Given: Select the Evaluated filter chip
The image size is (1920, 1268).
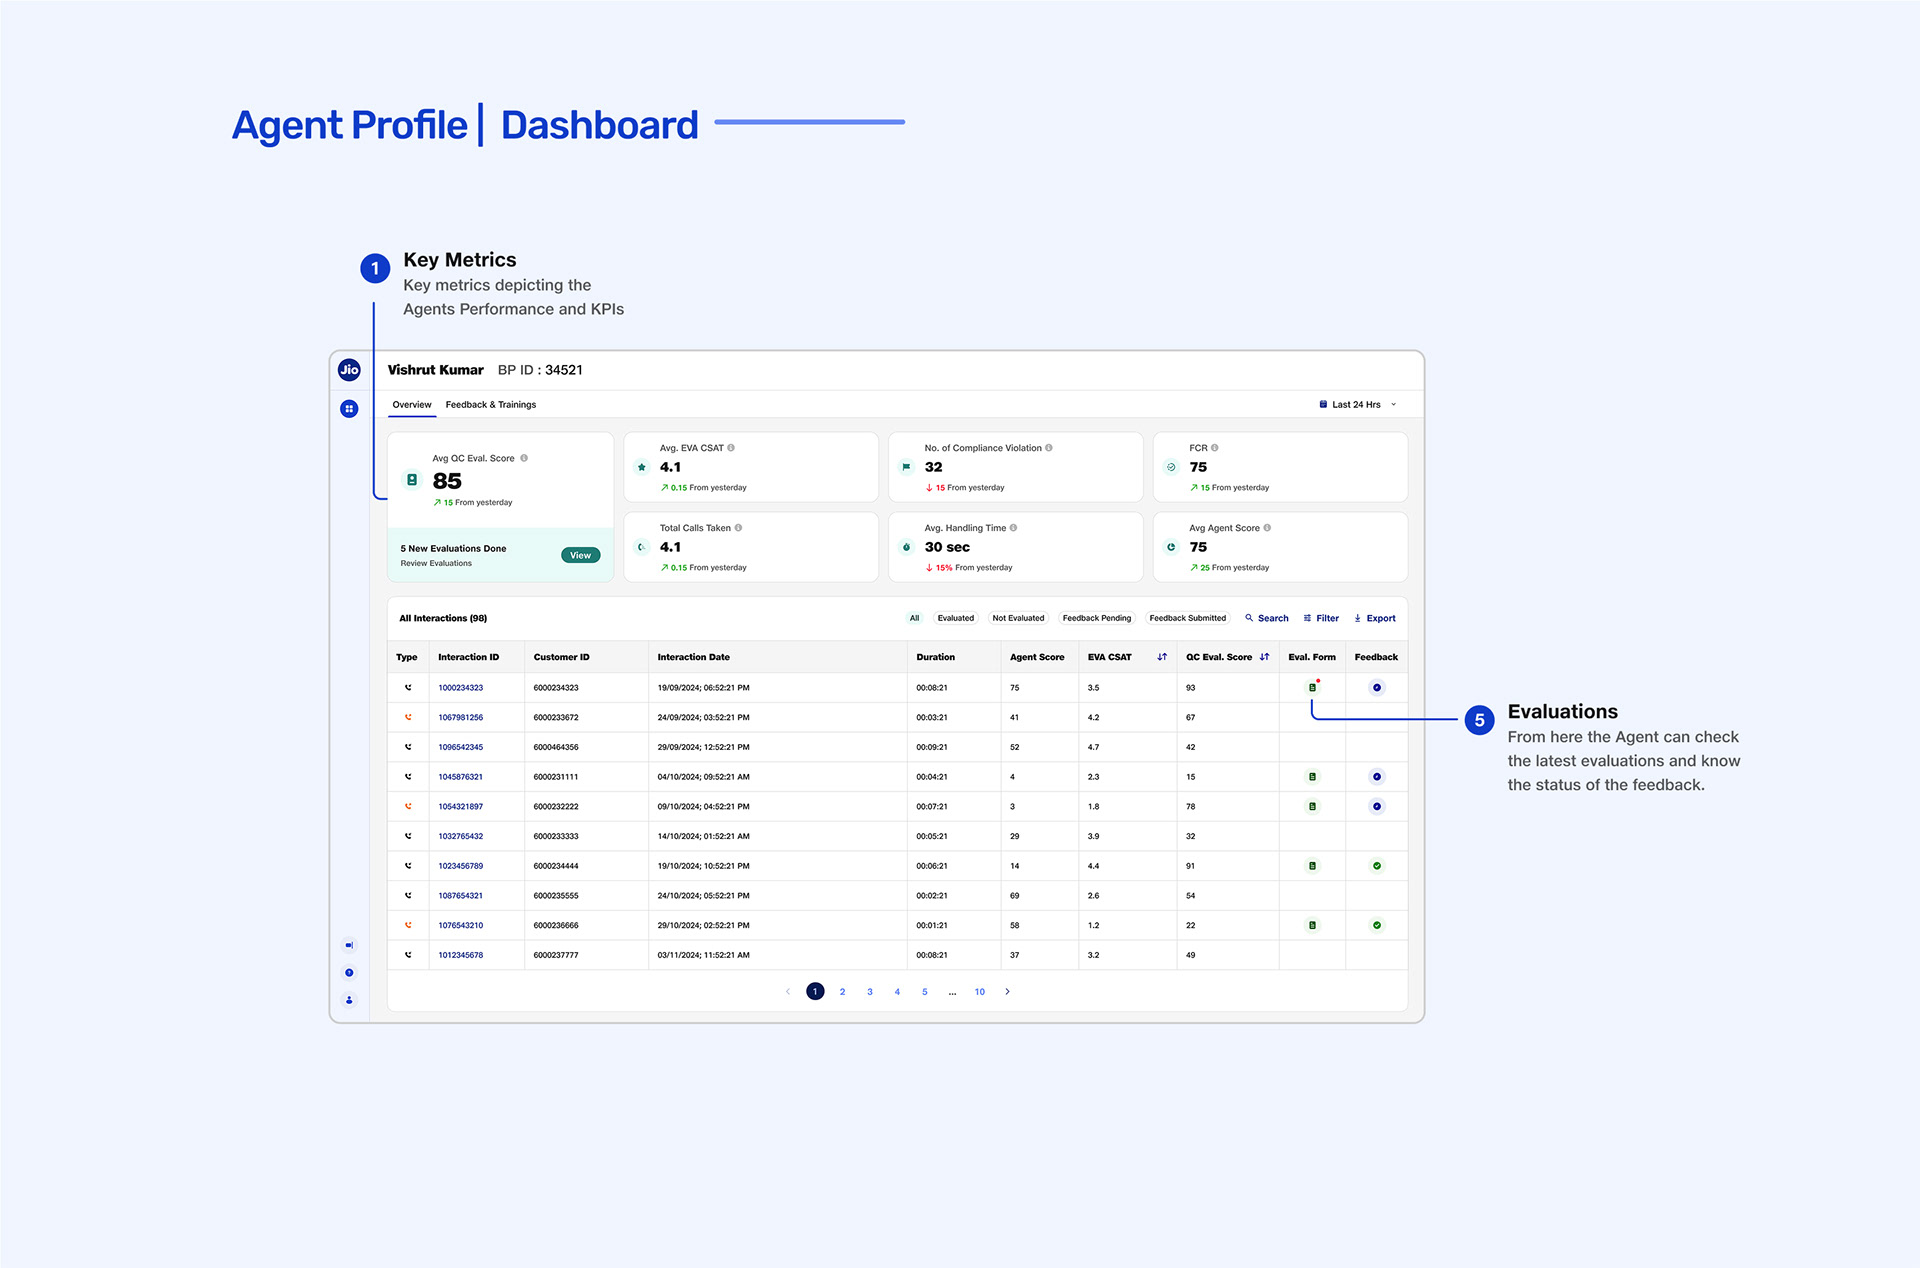Looking at the screenshot, I should coord(955,618).
